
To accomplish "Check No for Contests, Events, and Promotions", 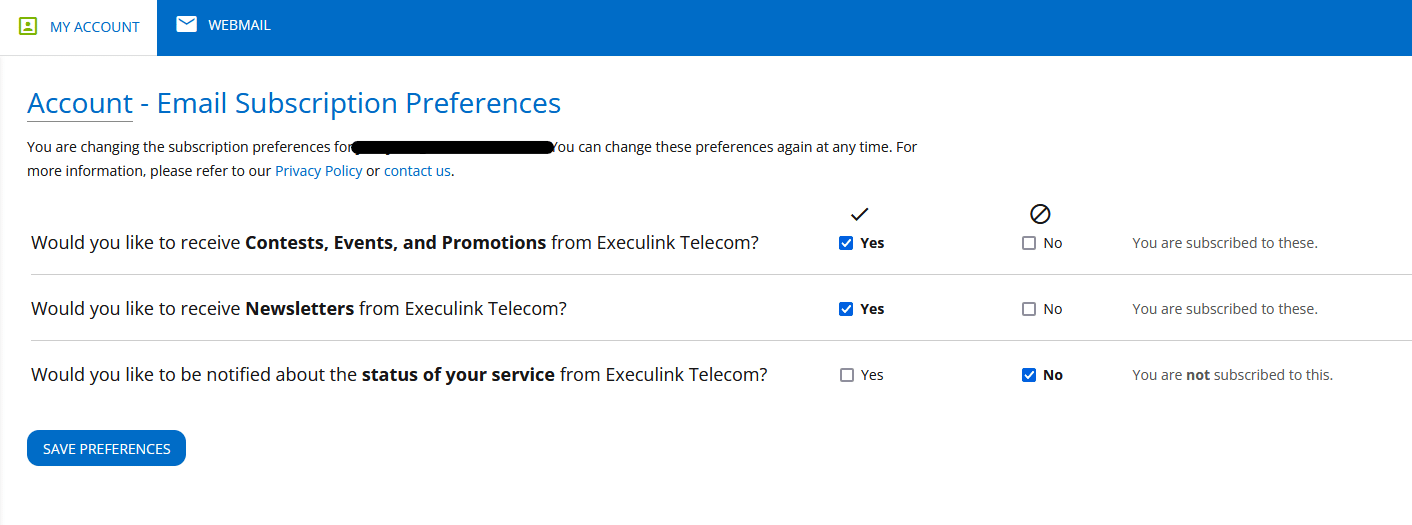I will click(x=1029, y=243).
